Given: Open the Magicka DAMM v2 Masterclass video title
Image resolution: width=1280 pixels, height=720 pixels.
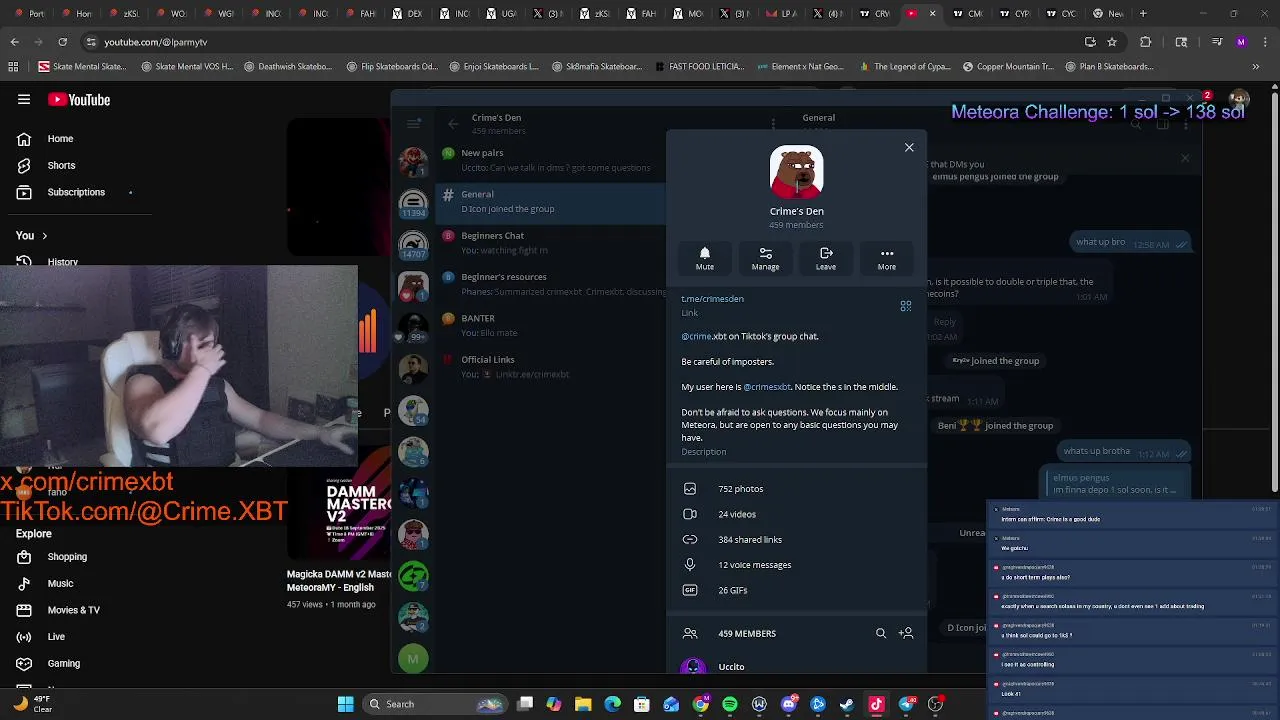Looking at the screenshot, I should click(339, 581).
